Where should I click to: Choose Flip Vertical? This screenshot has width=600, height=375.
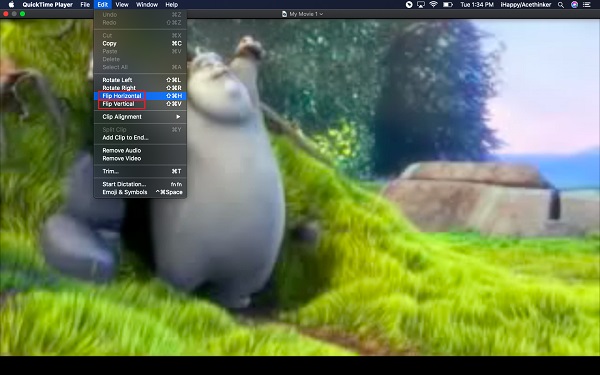click(x=140, y=104)
